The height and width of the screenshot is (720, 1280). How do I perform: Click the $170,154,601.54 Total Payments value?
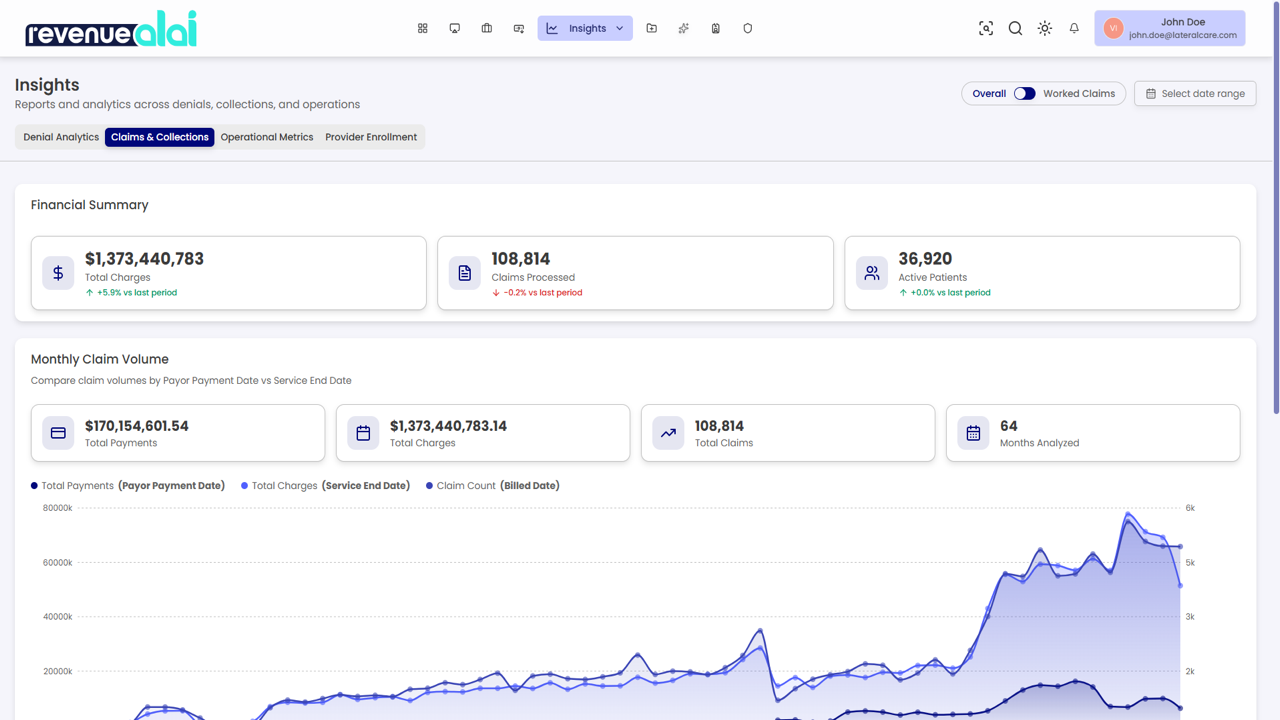[137, 426]
